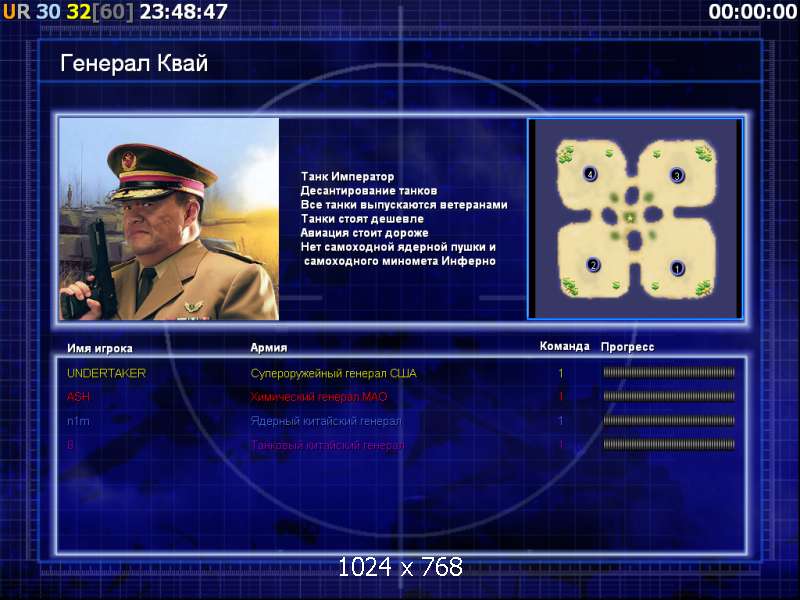800x600 pixels.
Task: Click 'Все танки выпускаются ветеранами' text
Action: (x=404, y=205)
